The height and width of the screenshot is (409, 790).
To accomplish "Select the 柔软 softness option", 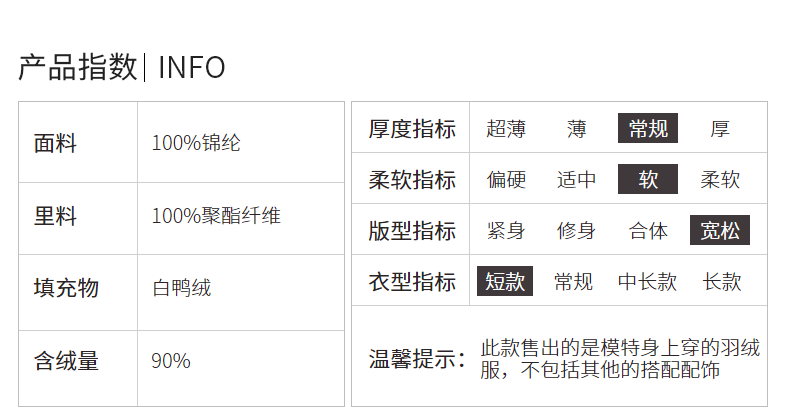I will [720, 179].
